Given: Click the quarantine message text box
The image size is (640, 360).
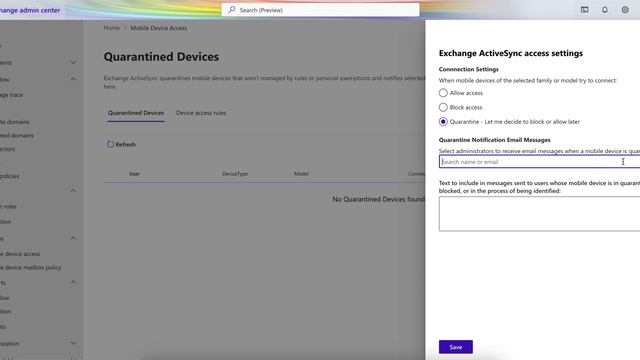Looking at the screenshot, I should pyautogui.click(x=539, y=214).
